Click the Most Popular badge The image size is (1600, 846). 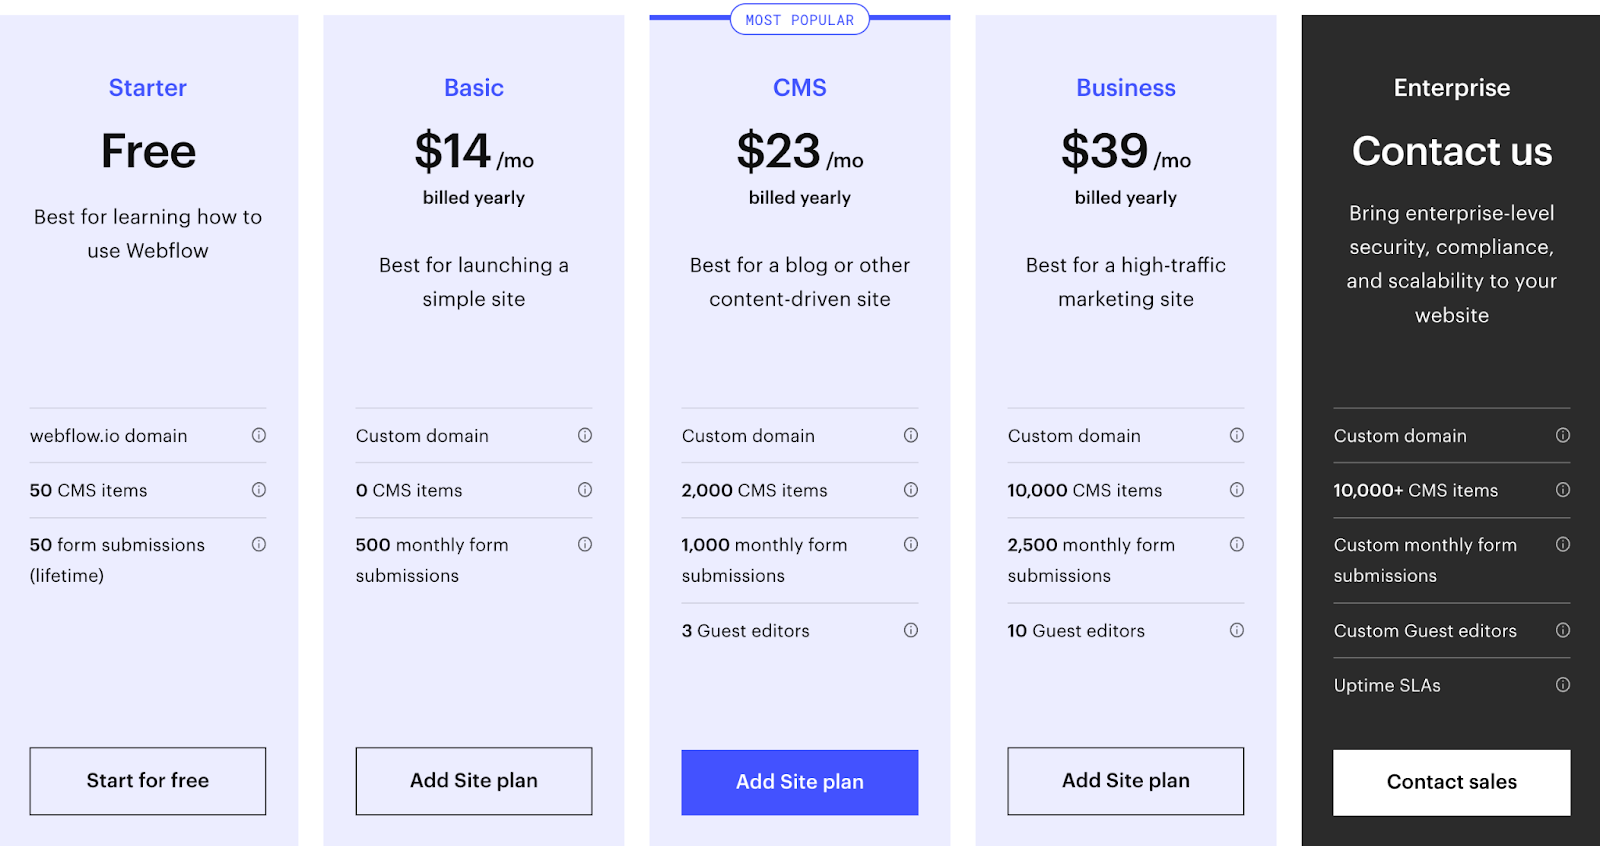pyautogui.click(x=800, y=20)
